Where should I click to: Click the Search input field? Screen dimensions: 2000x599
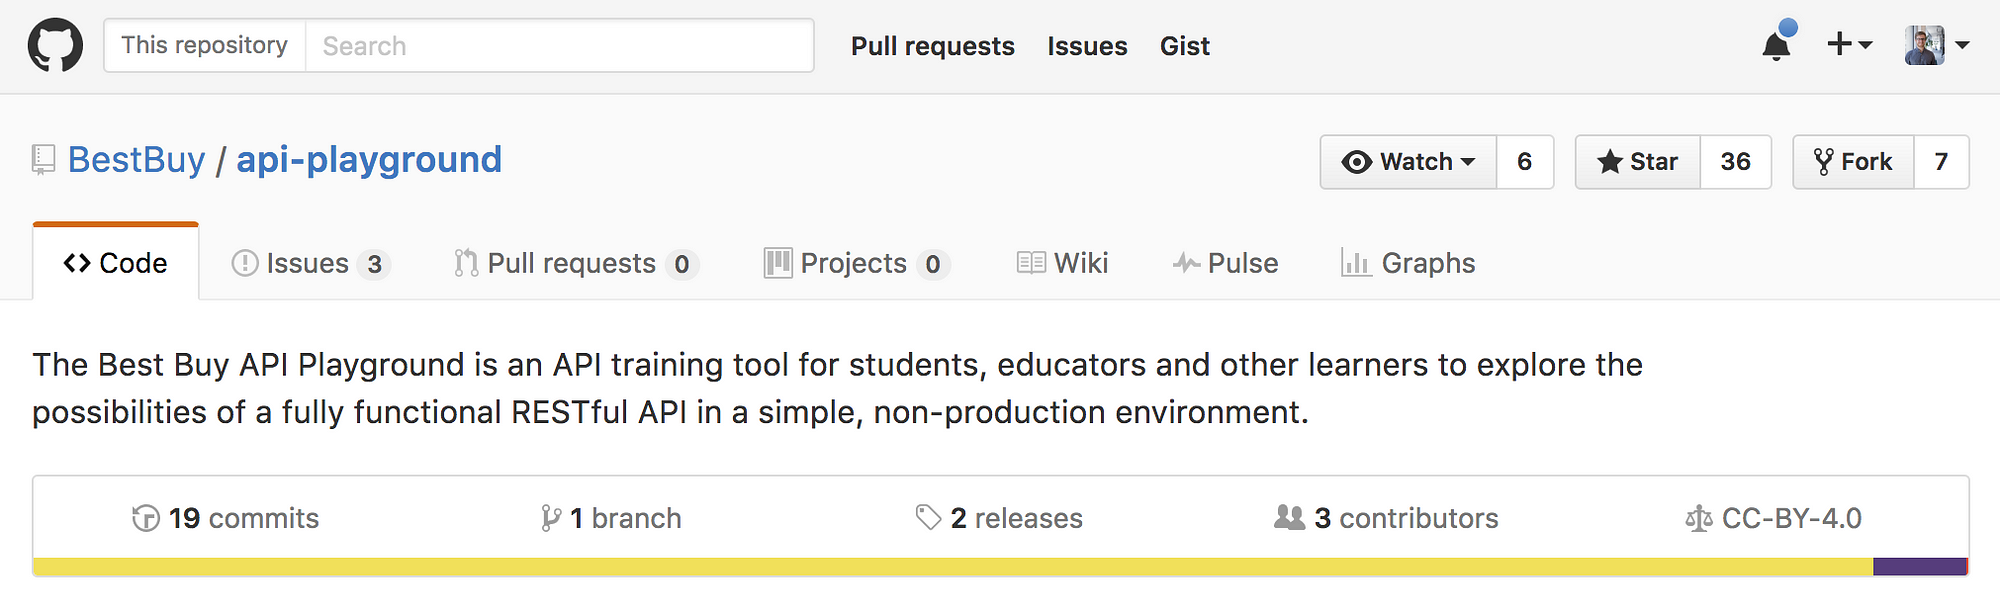coord(560,46)
